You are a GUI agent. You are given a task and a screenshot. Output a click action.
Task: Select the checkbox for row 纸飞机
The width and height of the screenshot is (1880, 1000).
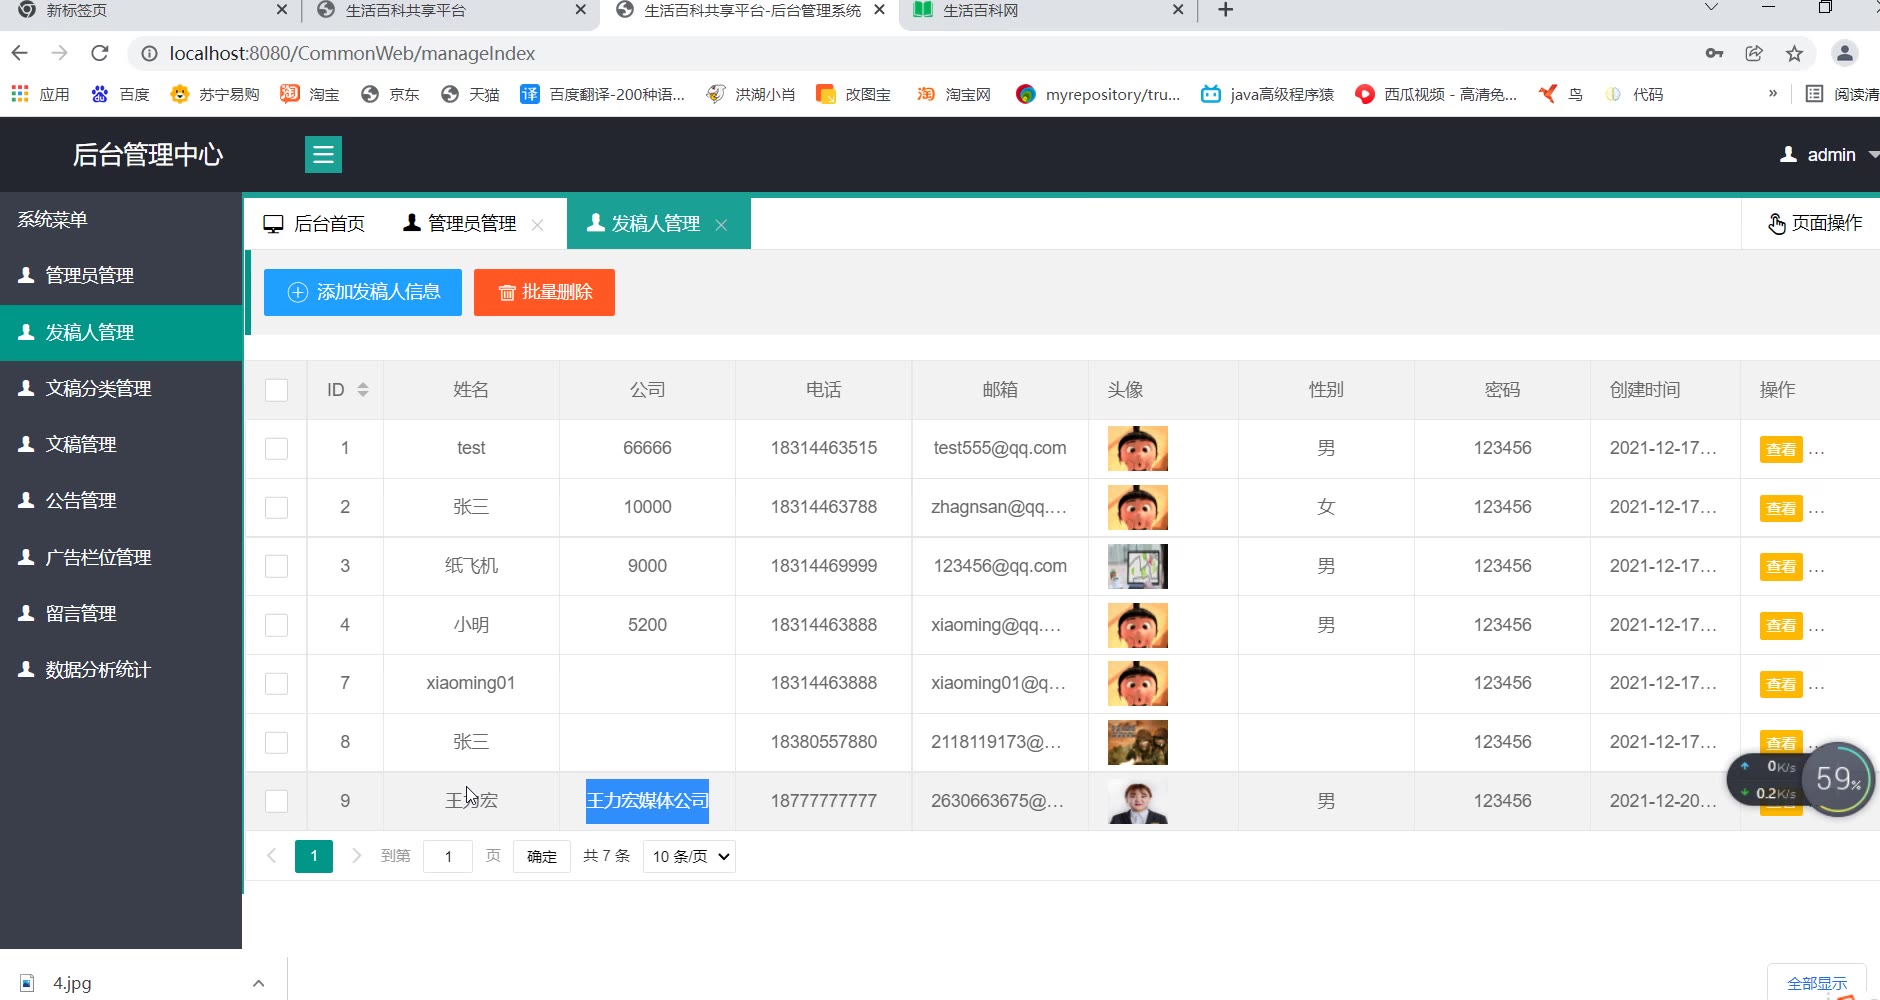pyautogui.click(x=276, y=566)
